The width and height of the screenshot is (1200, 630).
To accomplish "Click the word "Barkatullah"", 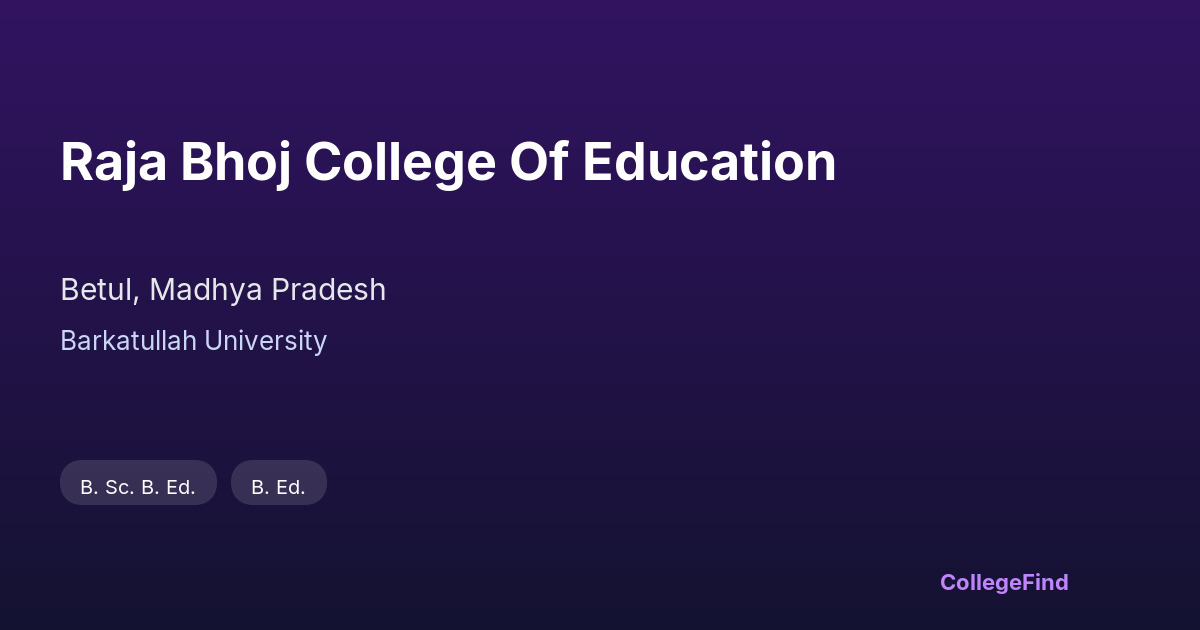I will pyautogui.click(x=128, y=341).
